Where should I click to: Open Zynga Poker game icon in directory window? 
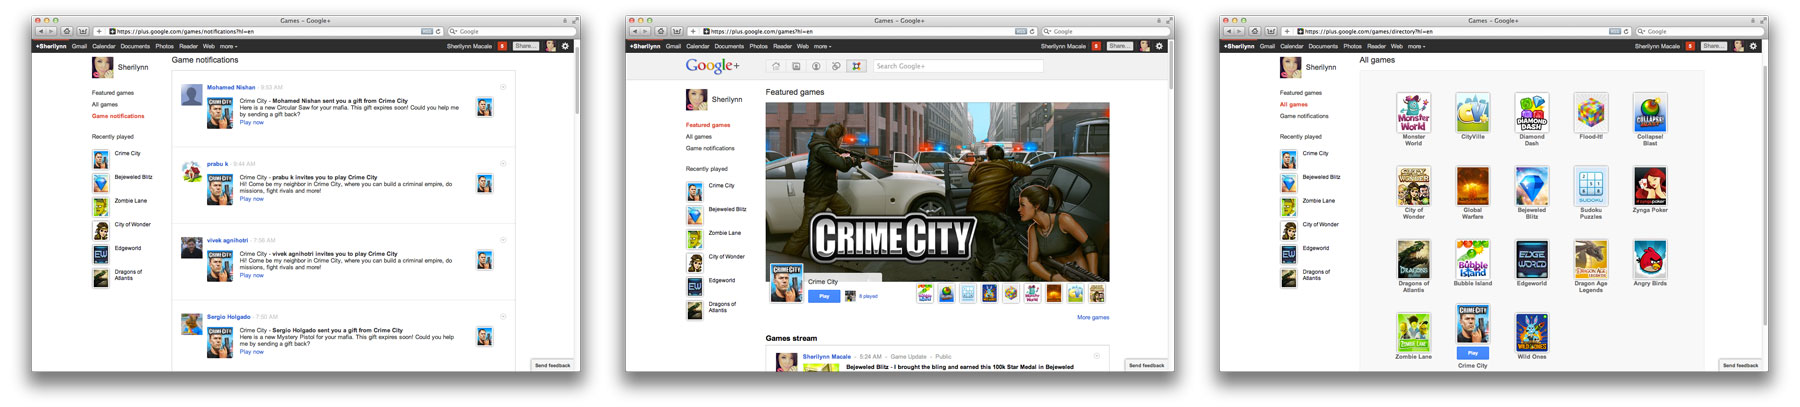tap(1650, 186)
